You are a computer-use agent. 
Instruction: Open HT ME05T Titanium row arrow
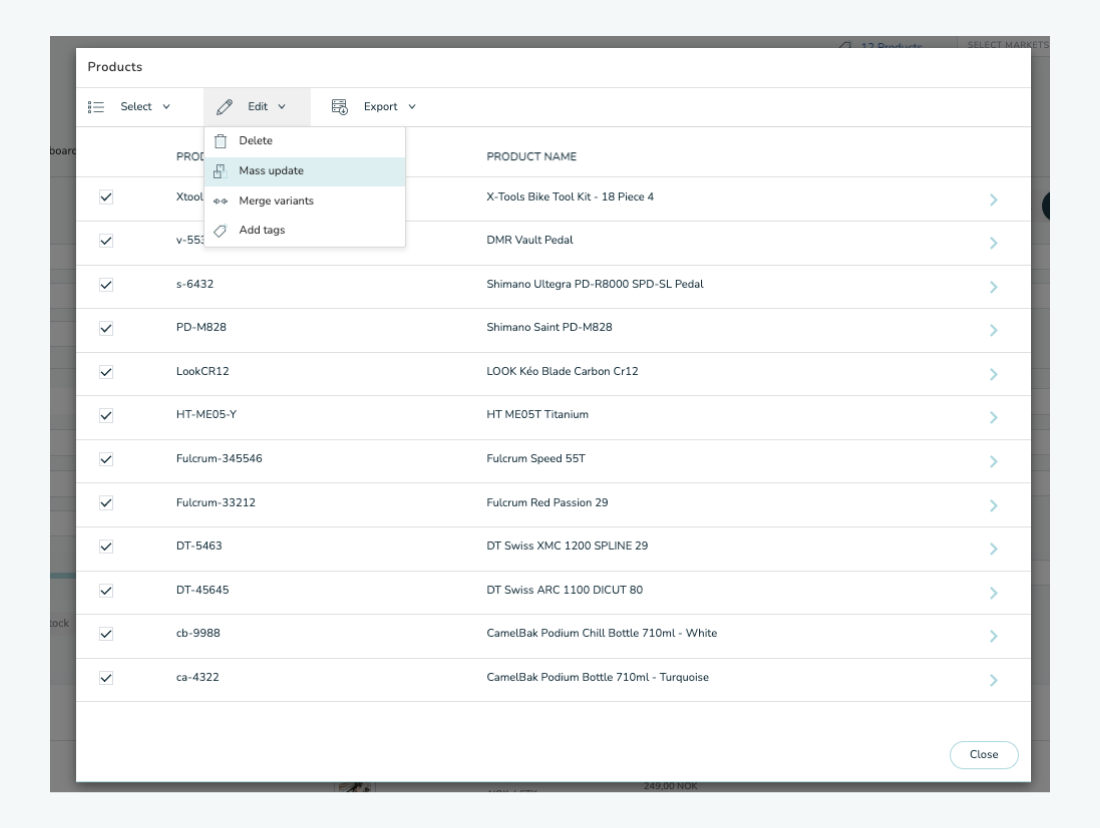click(993, 418)
